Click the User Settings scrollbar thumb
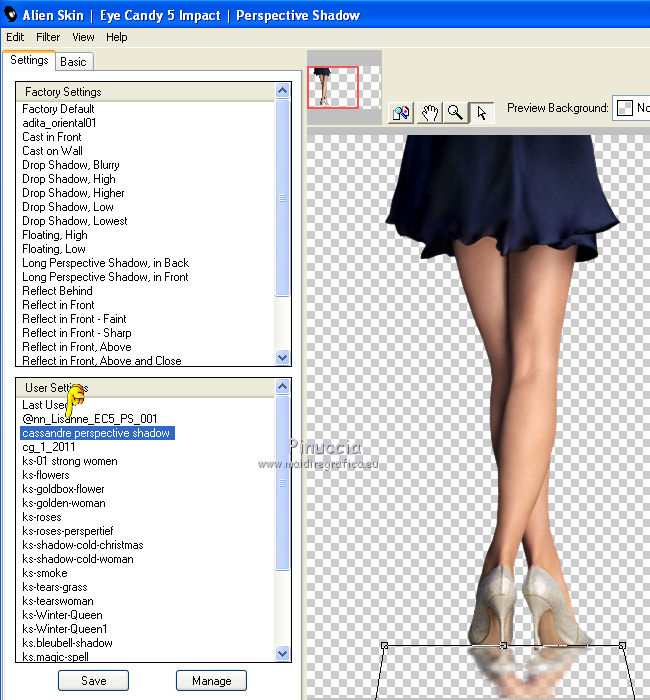This screenshot has width=650, height=700. [x=282, y=483]
